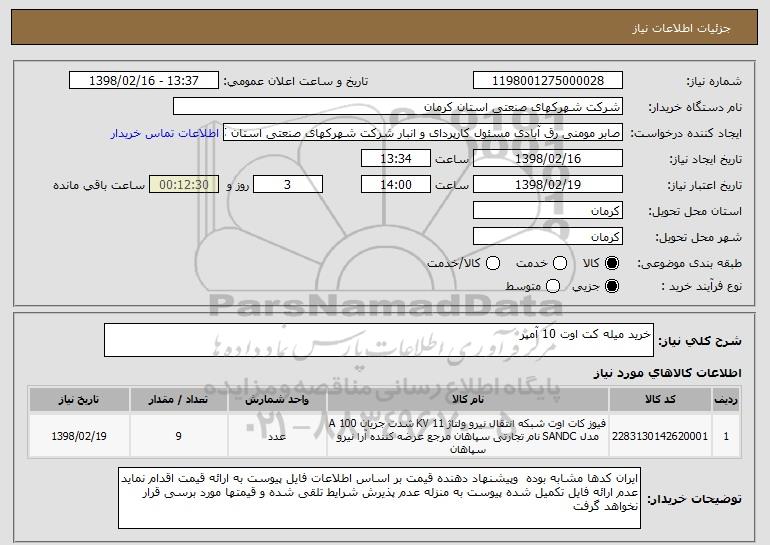Click the ساعت باقی مانده label

[x=99, y=185]
